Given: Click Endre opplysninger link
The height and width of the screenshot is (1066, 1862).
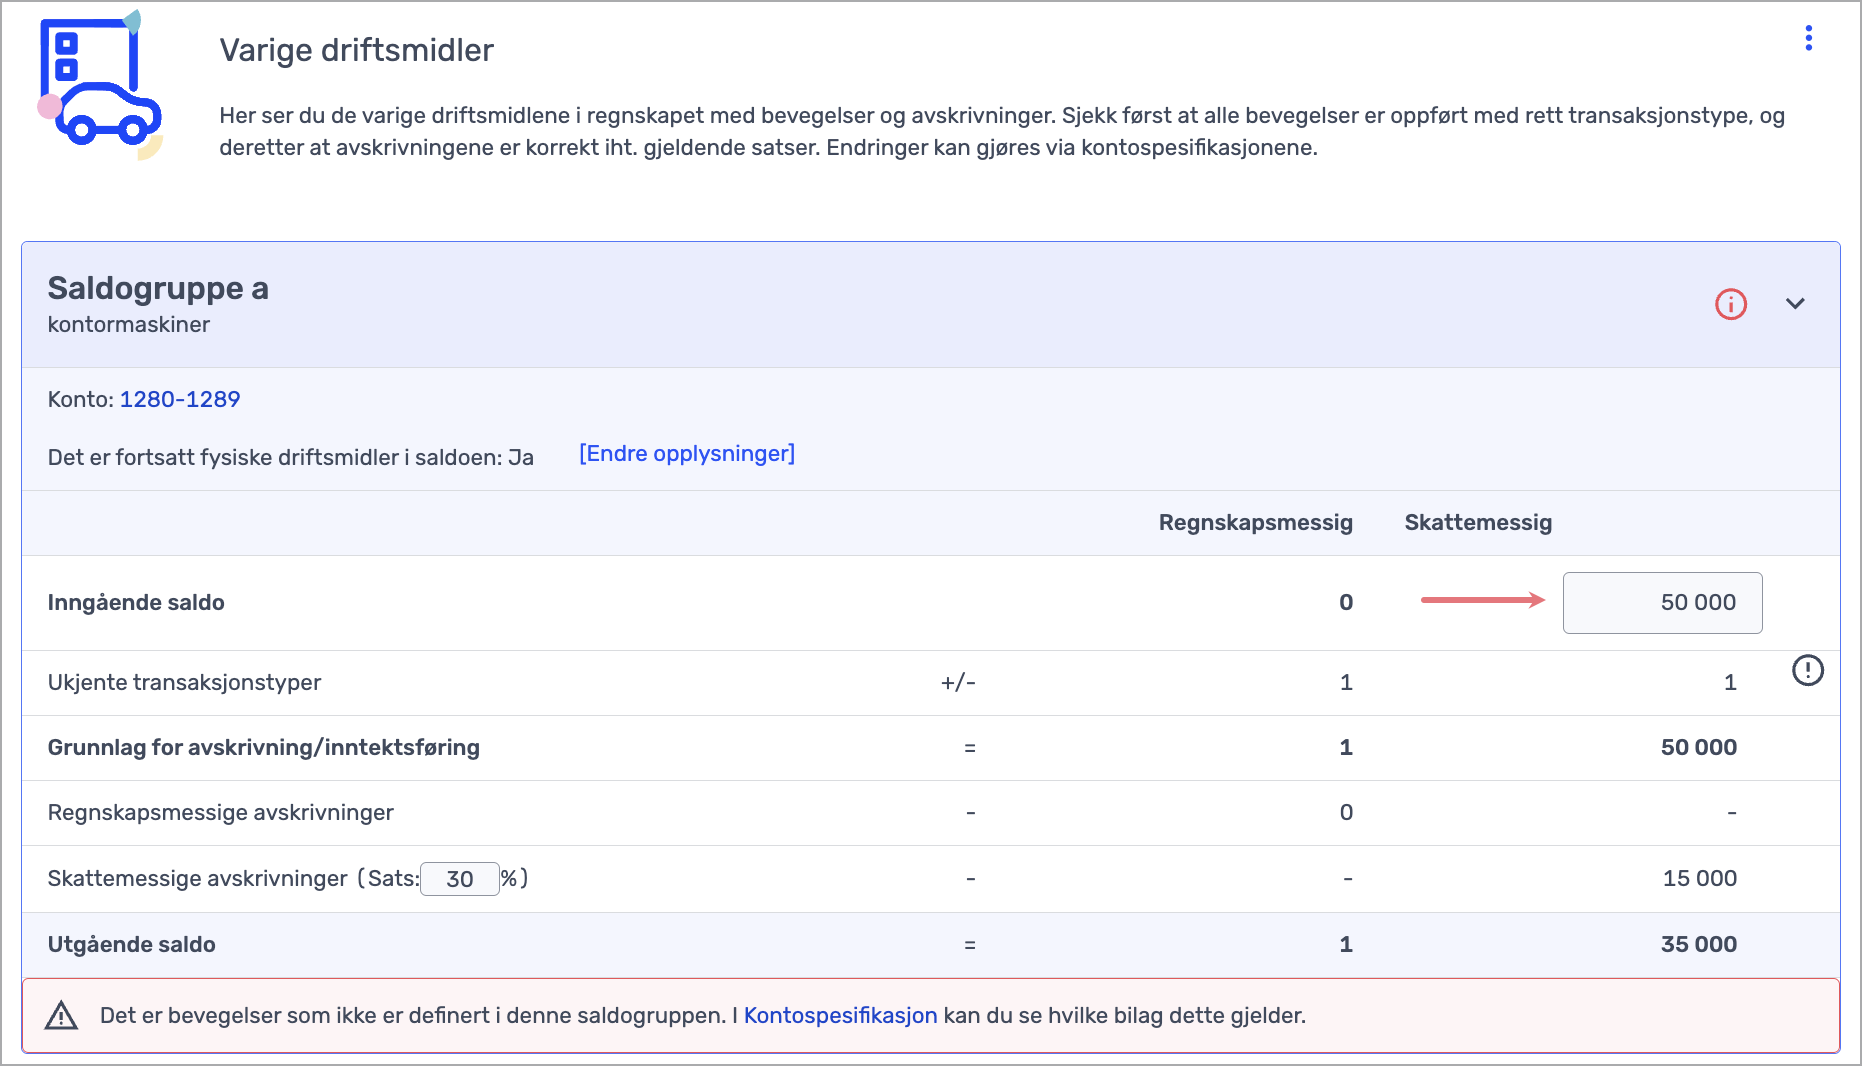Looking at the screenshot, I should (x=687, y=454).
